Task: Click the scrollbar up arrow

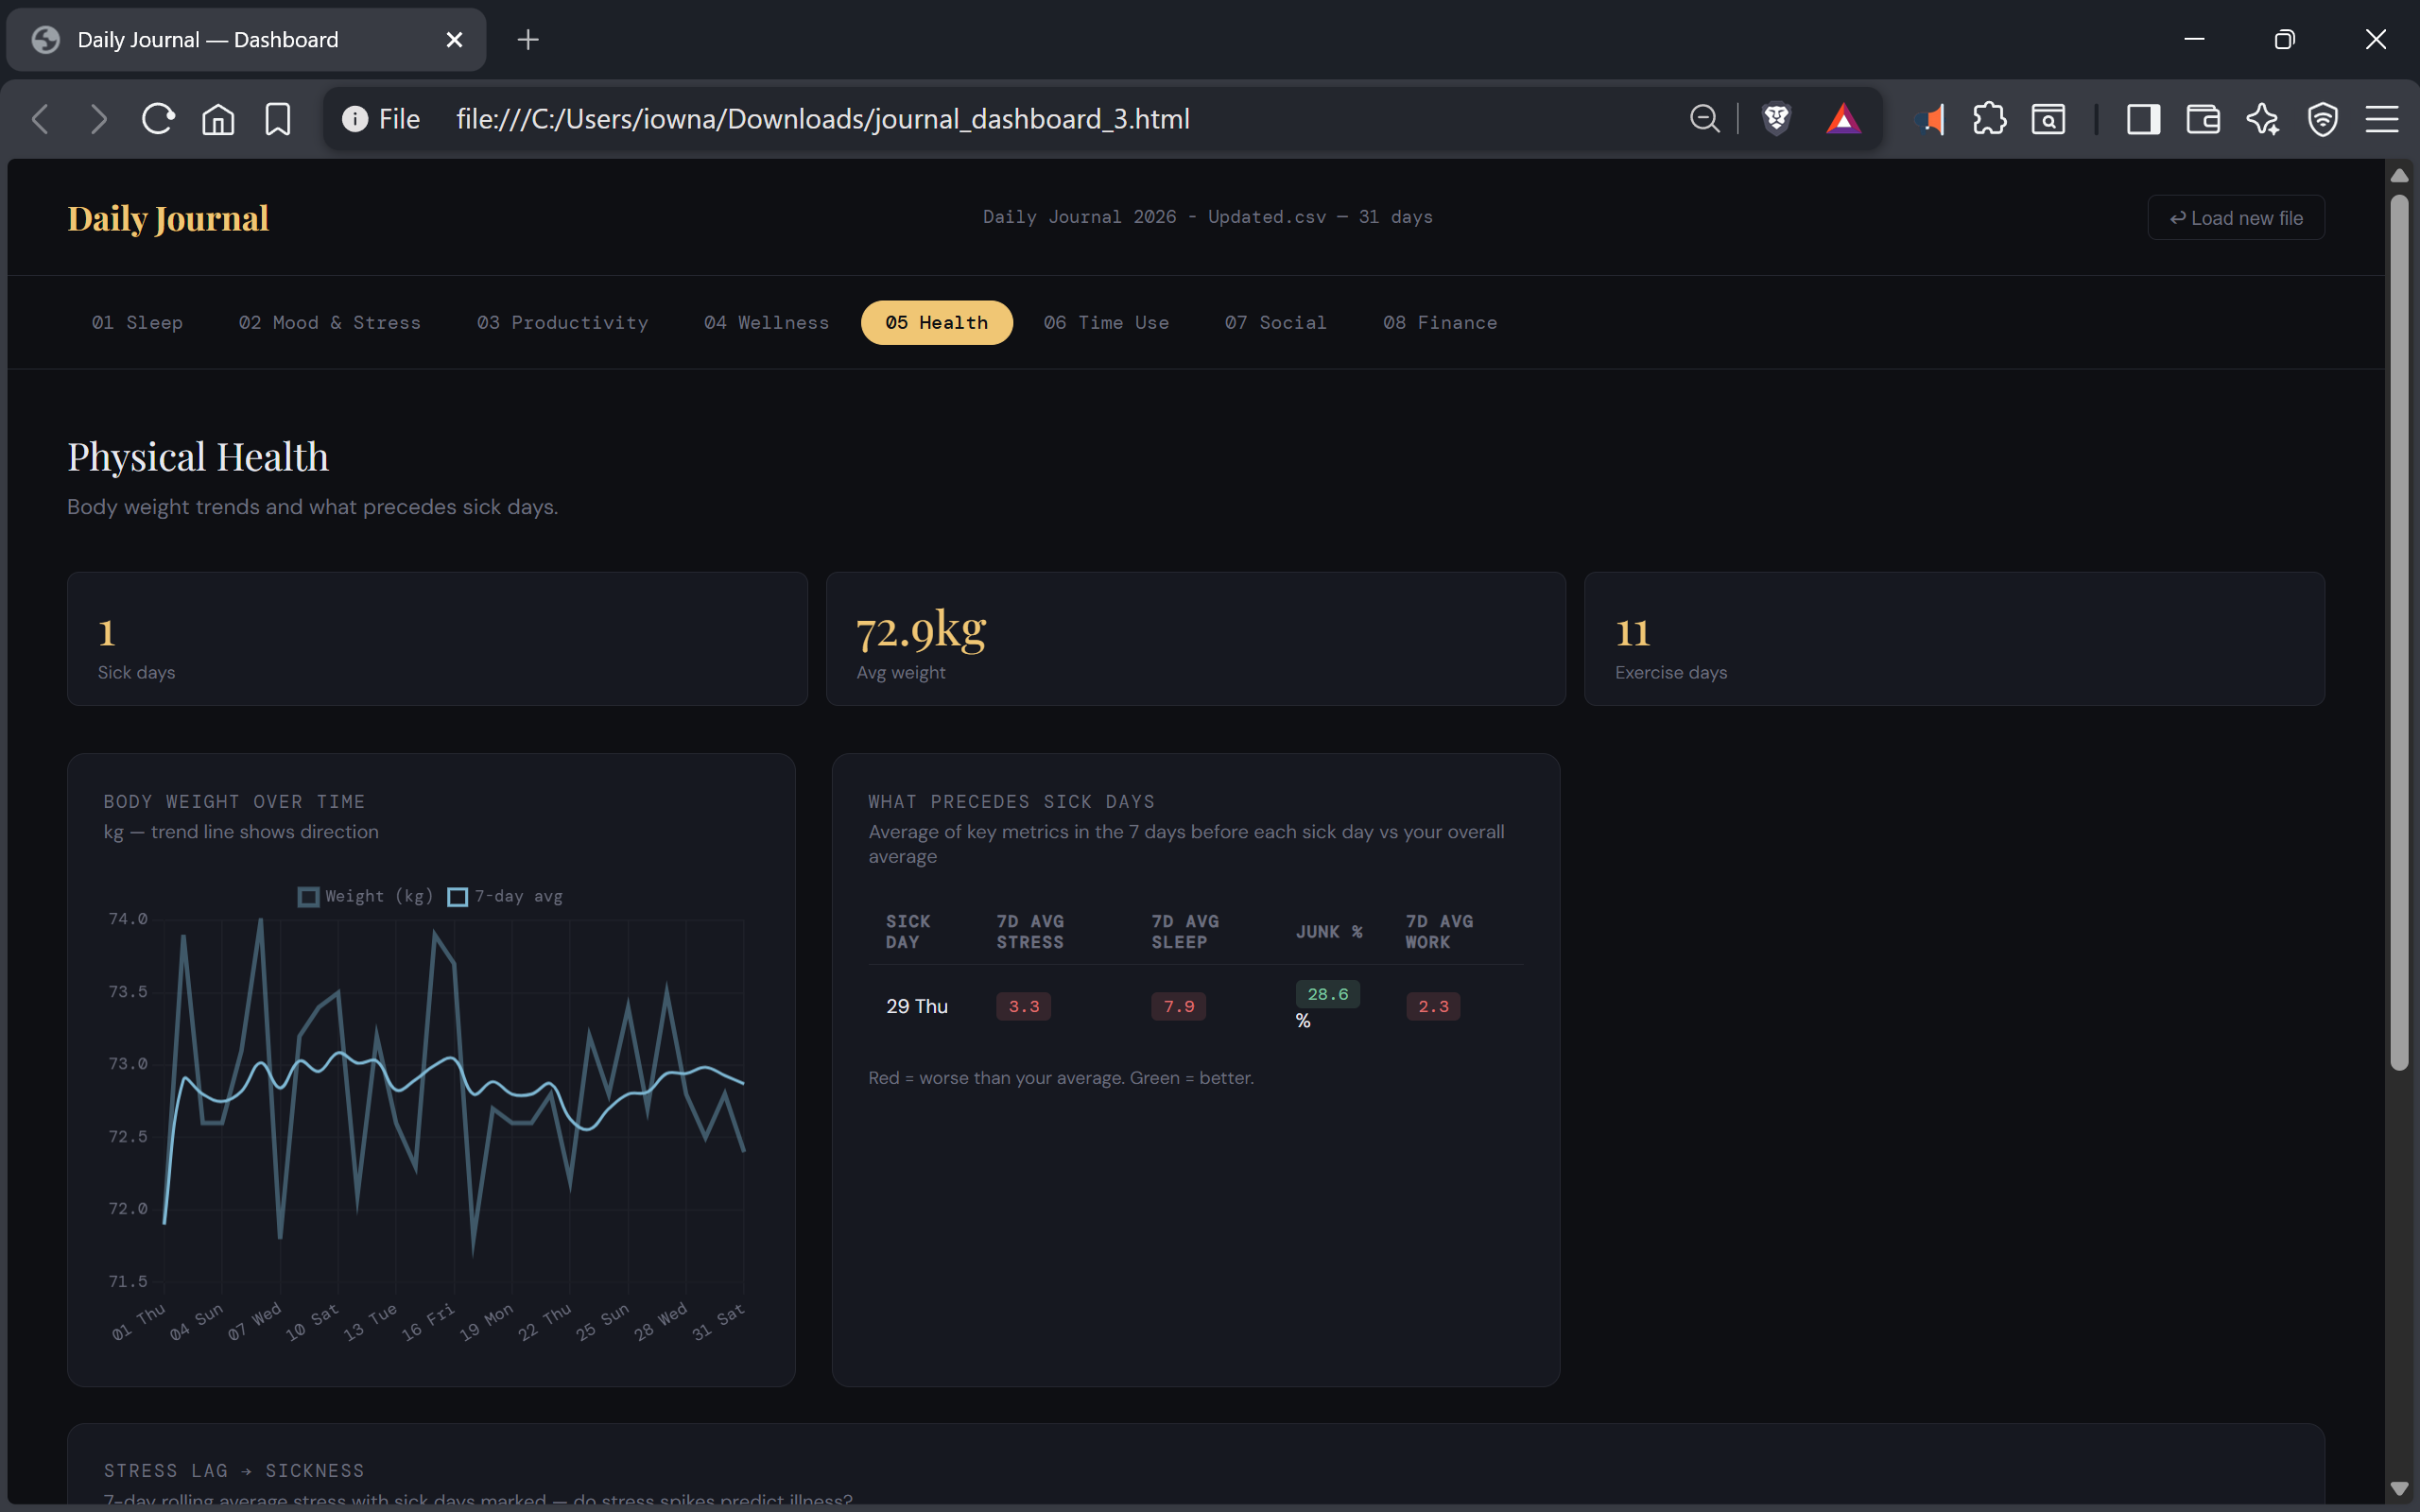Action: [x=2399, y=175]
